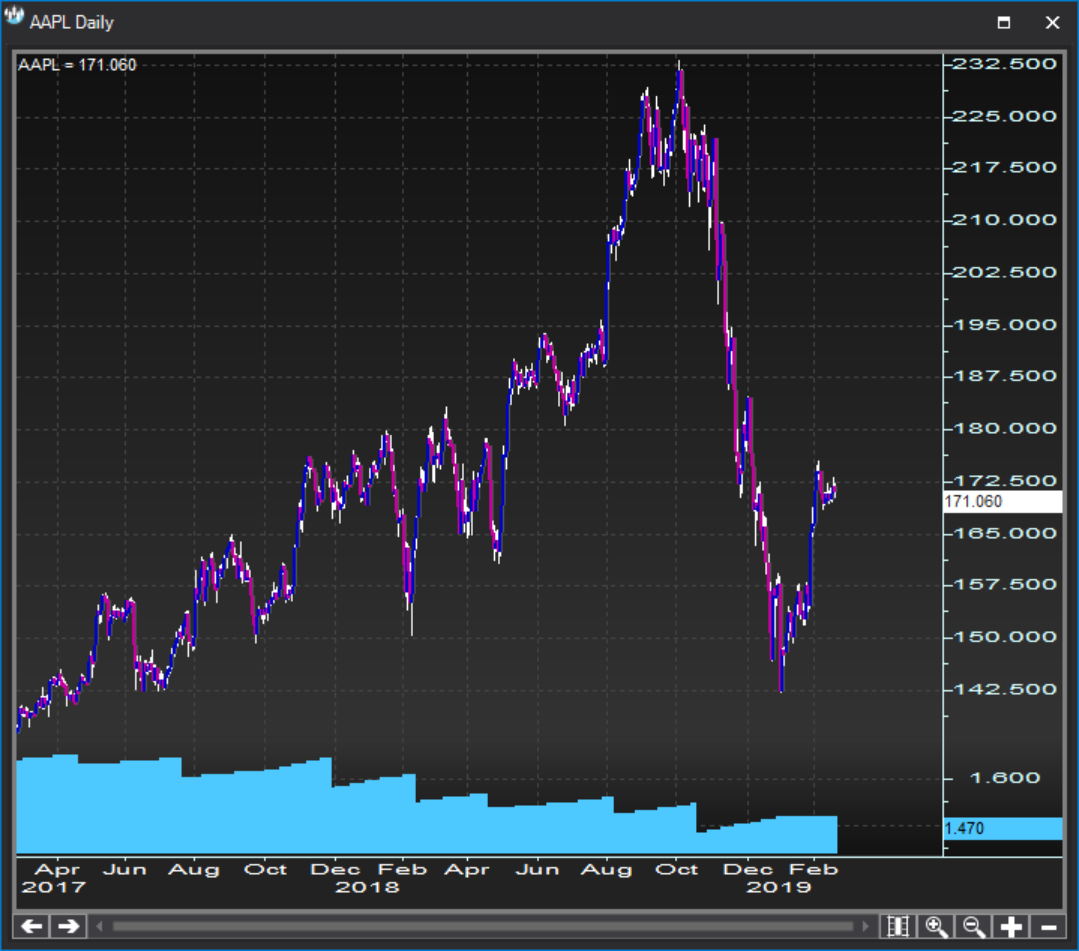Maximize the AAPL Daily window
1079x951 pixels.
point(1004,22)
